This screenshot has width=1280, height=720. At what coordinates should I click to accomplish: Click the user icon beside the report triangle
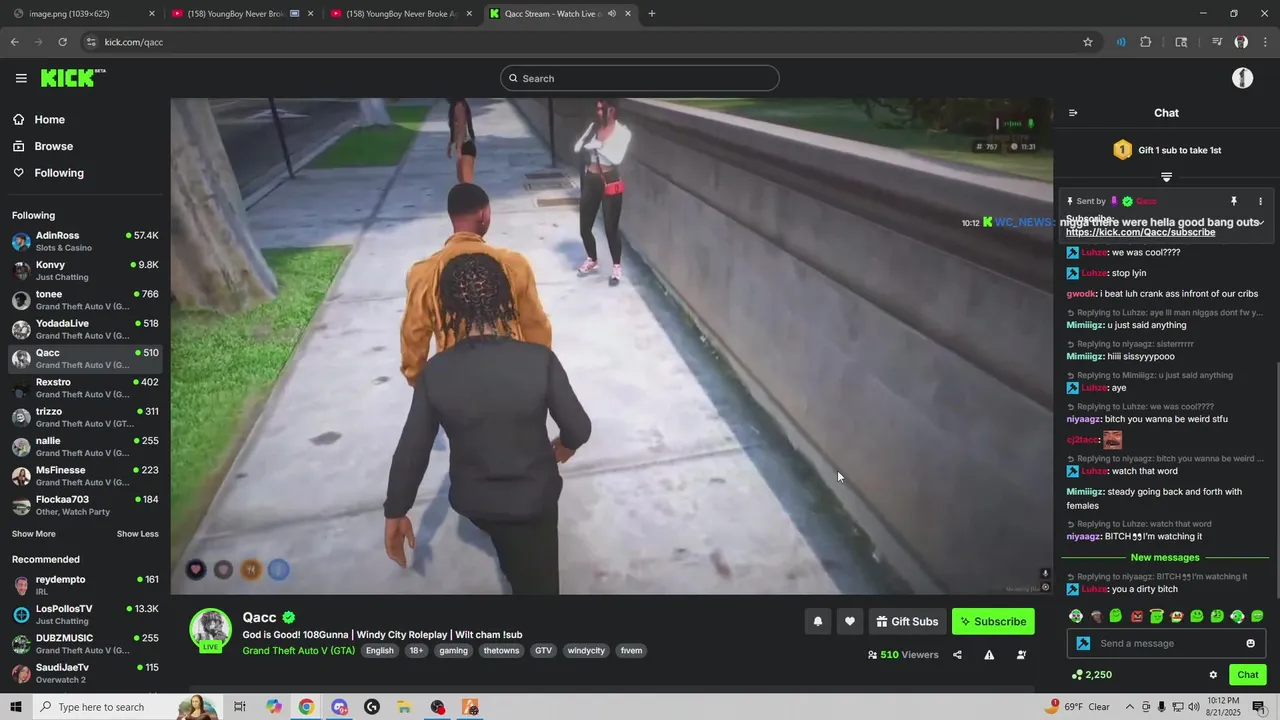pos(1021,655)
